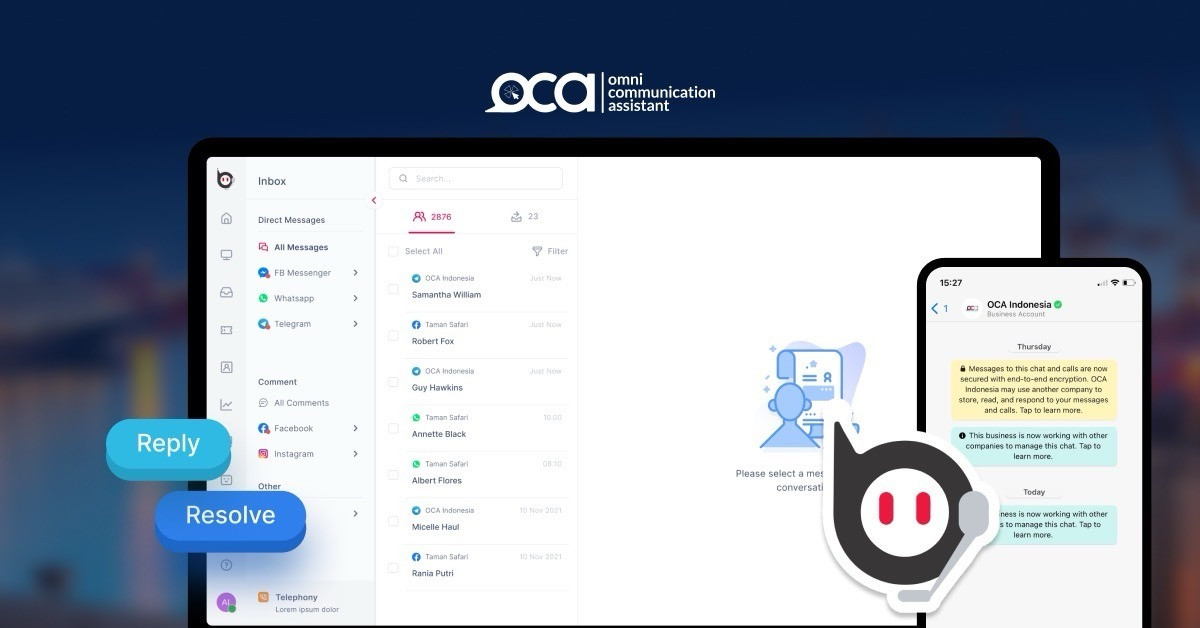Click the help question mark icon

226,565
